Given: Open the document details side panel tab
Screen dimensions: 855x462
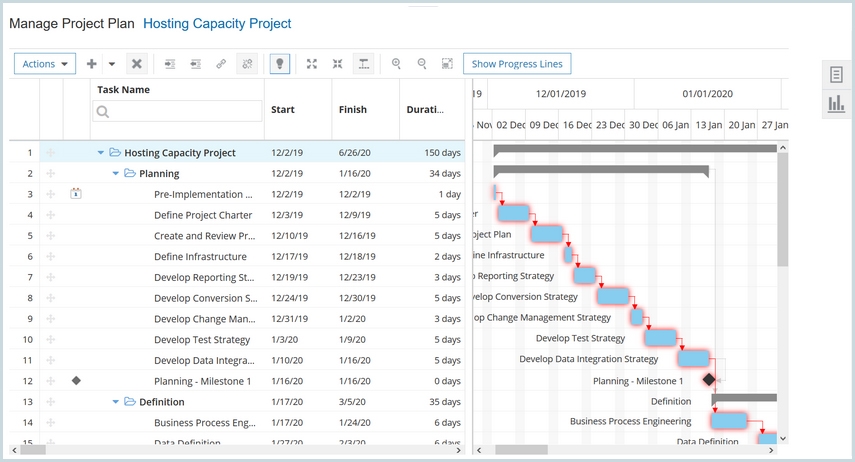Looking at the screenshot, I should (836, 75).
